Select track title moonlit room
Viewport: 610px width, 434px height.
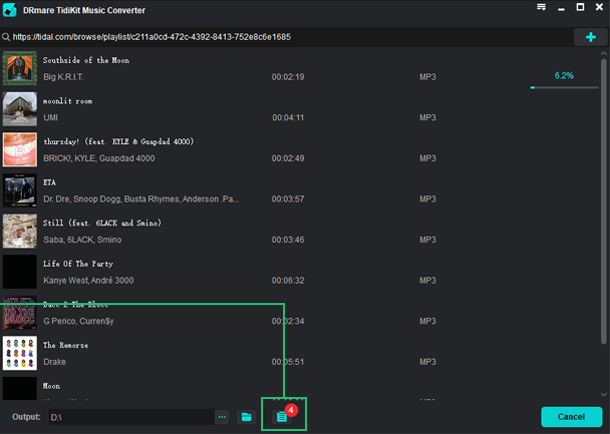tap(67, 101)
